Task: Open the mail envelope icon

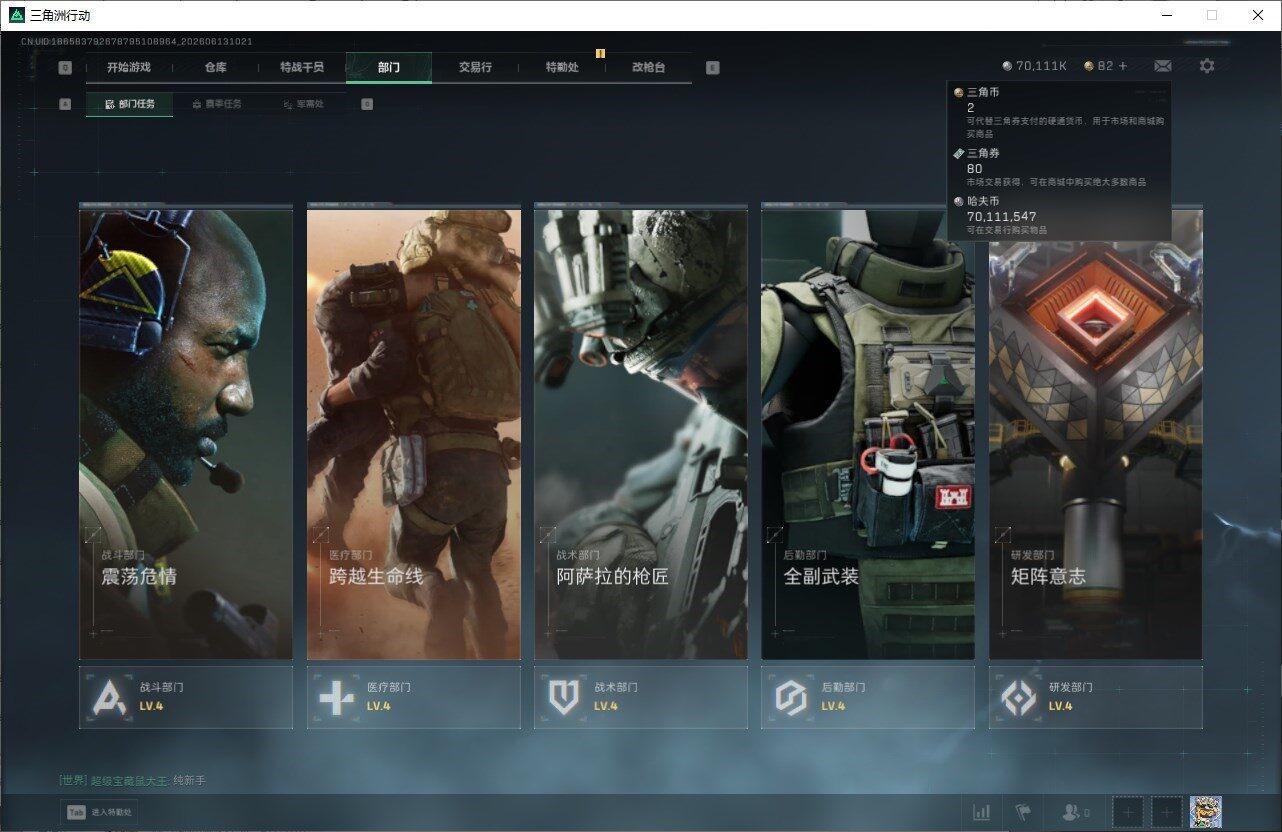Action: [1162, 66]
